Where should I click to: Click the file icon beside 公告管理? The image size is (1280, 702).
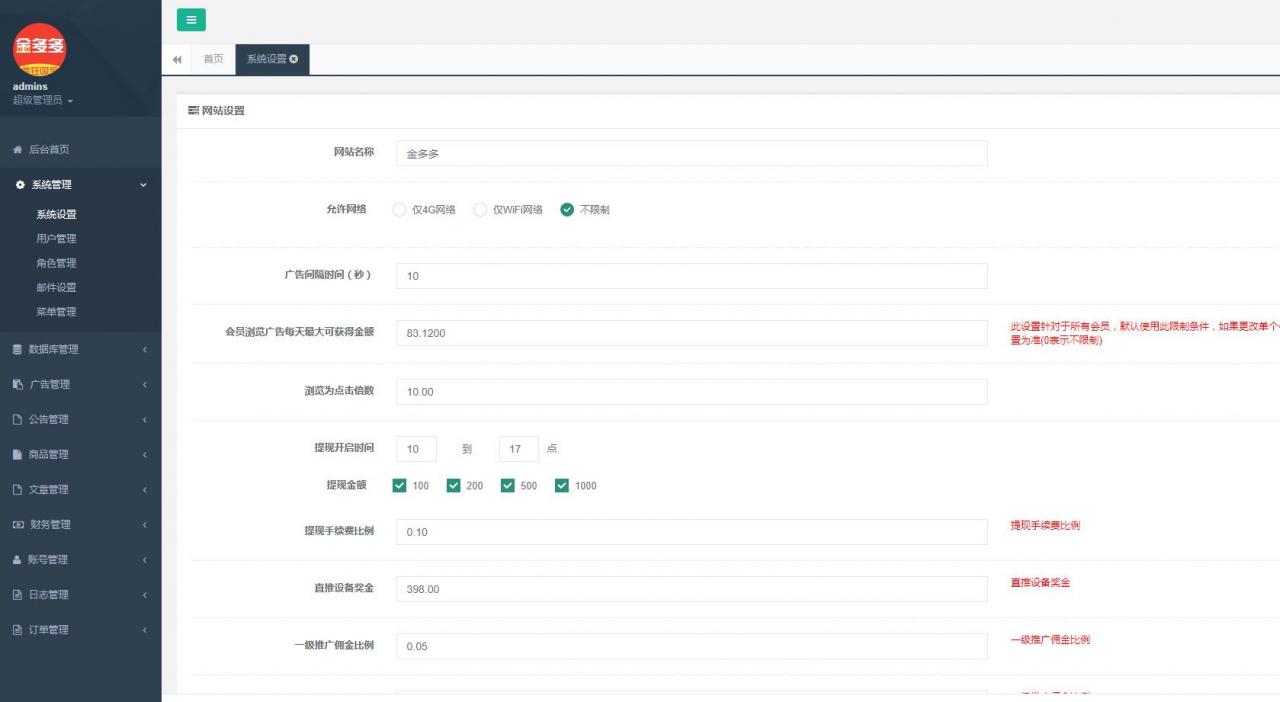17,420
